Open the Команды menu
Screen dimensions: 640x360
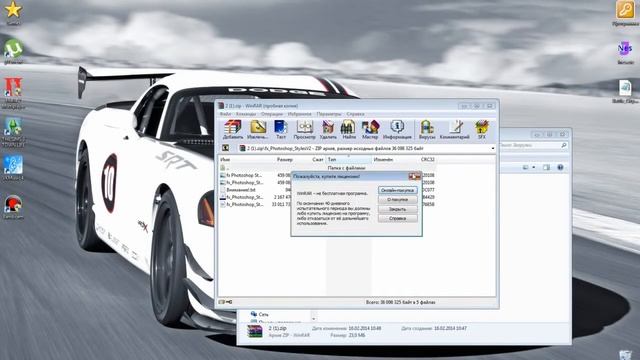246,114
